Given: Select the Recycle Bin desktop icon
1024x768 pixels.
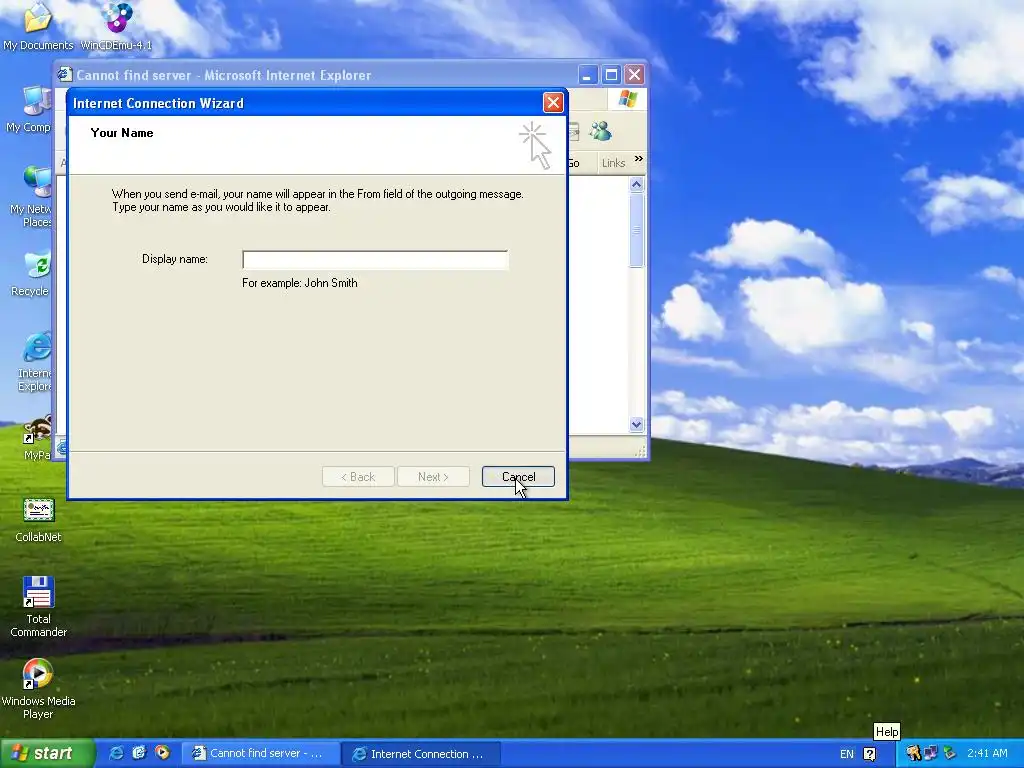Looking at the screenshot, I should click(33, 274).
